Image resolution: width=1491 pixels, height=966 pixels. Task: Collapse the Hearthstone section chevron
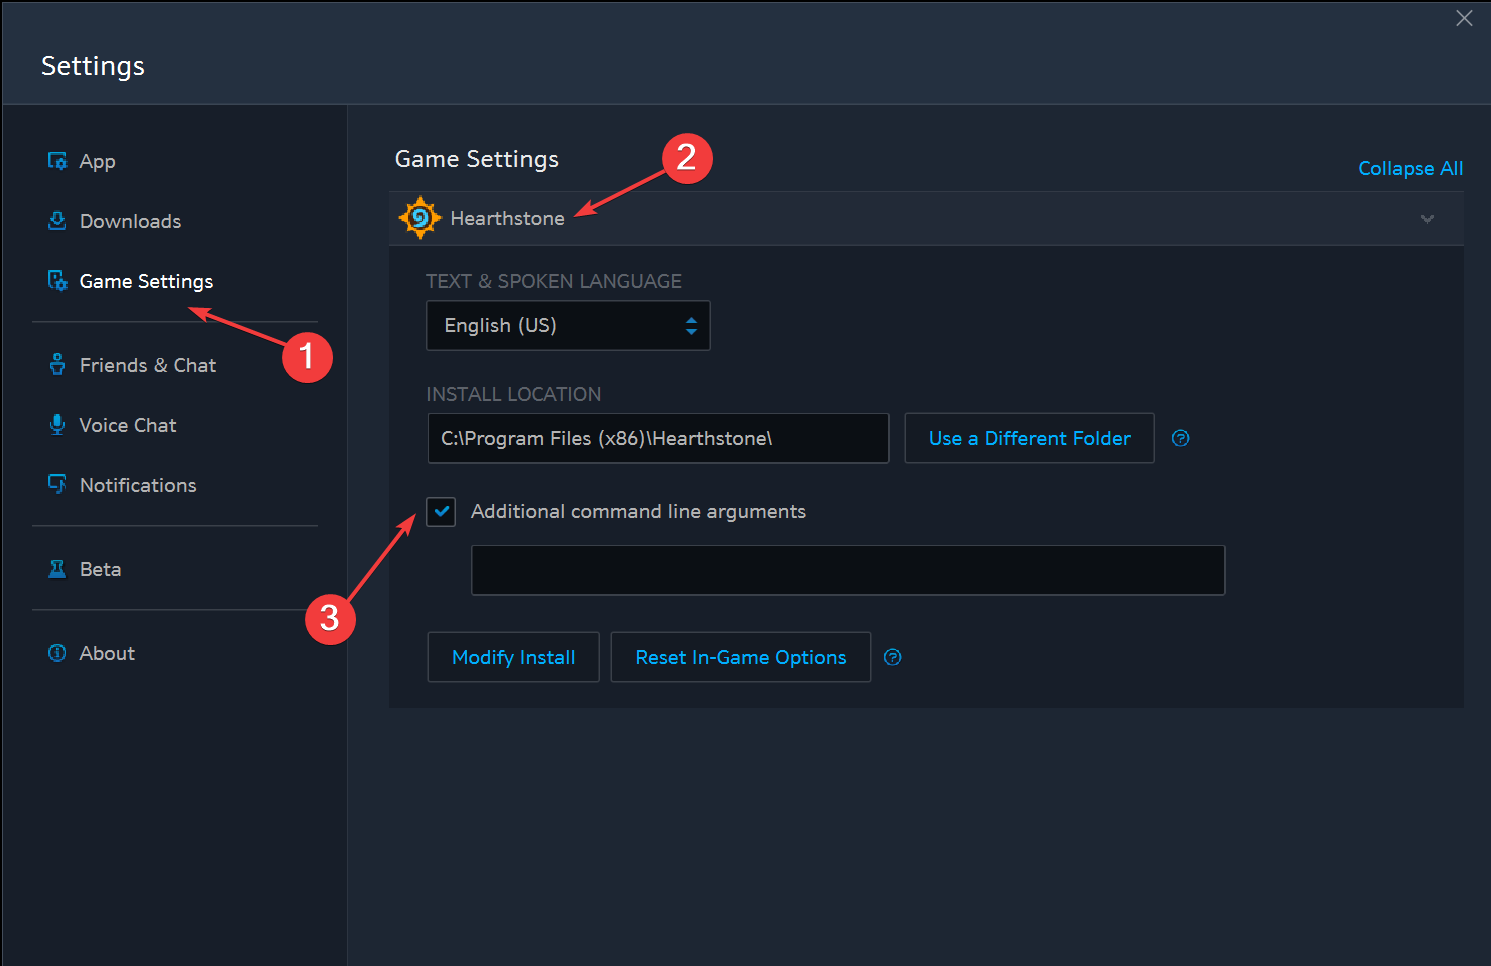coord(1427,219)
